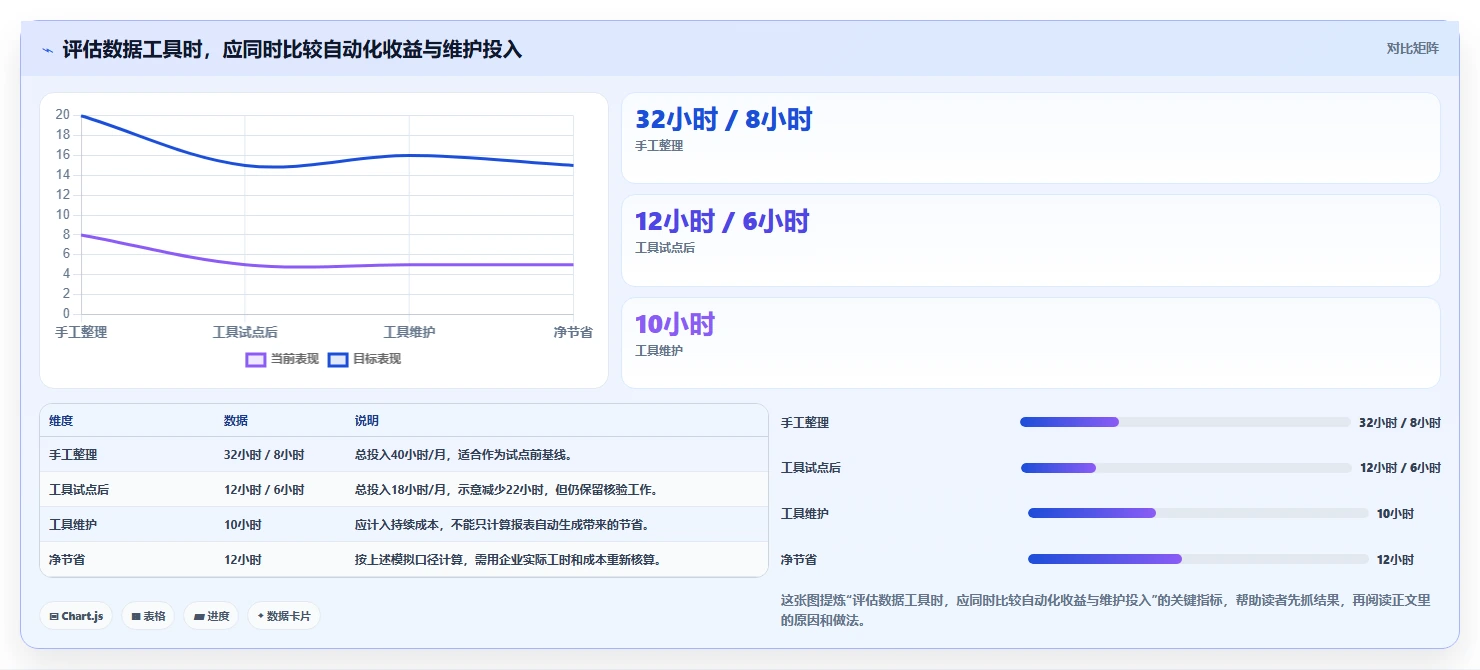This screenshot has height=670, width=1480.
Task: Click 工具维护 cell in the table
Action: (73, 525)
